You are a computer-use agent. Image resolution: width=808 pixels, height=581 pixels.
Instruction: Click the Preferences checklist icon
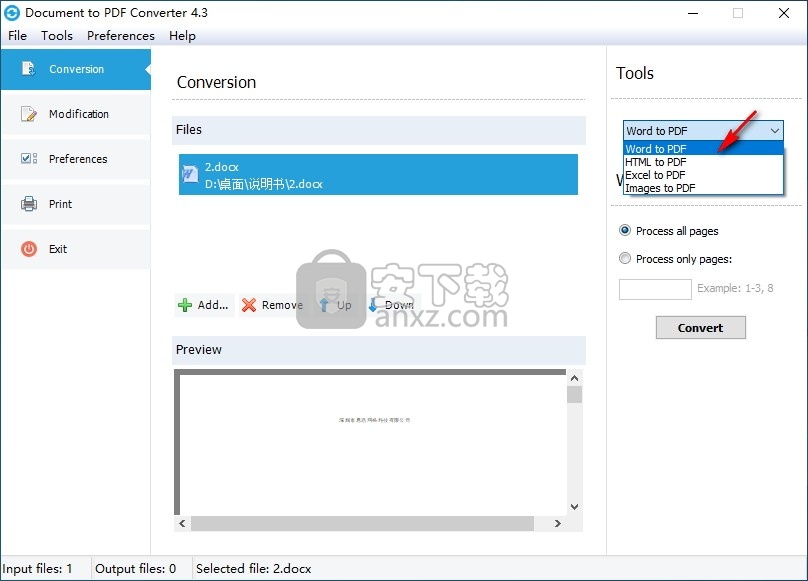pyautogui.click(x=28, y=158)
